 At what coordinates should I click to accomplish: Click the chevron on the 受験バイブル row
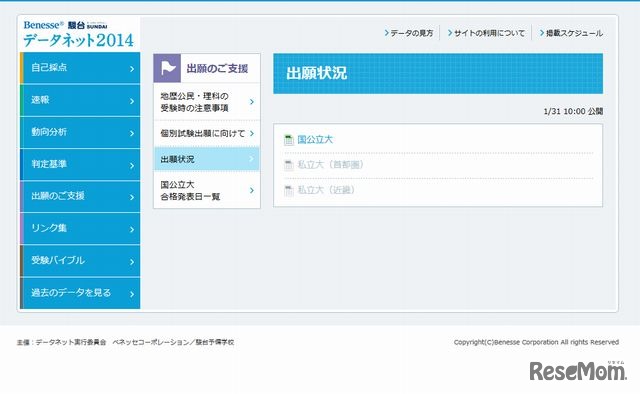click(x=132, y=262)
